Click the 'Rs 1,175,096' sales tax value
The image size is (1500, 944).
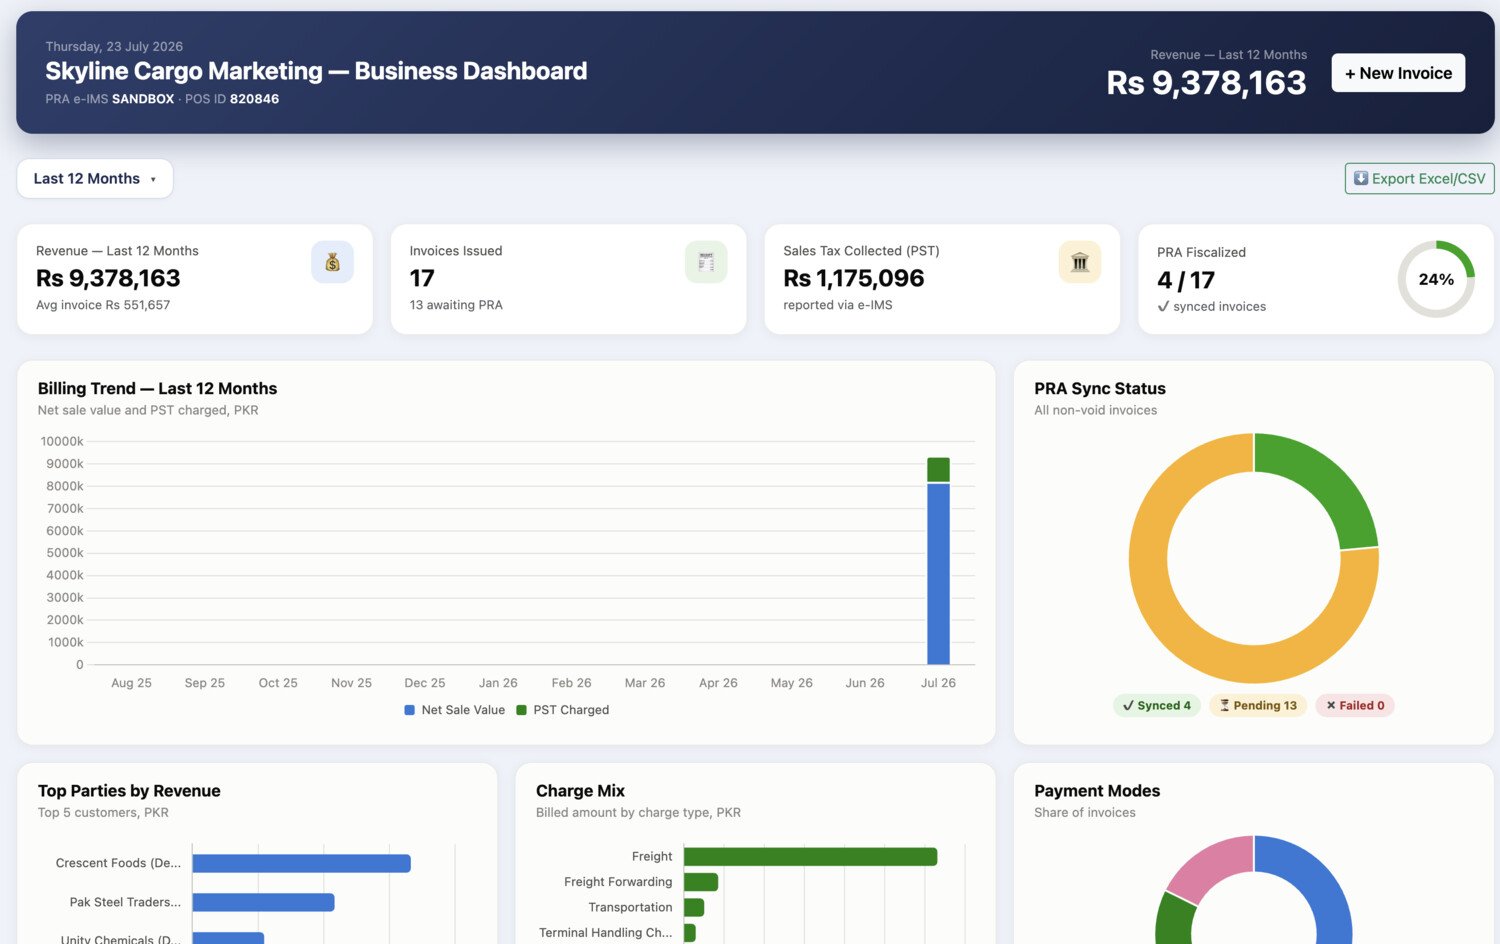tap(853, 278)
